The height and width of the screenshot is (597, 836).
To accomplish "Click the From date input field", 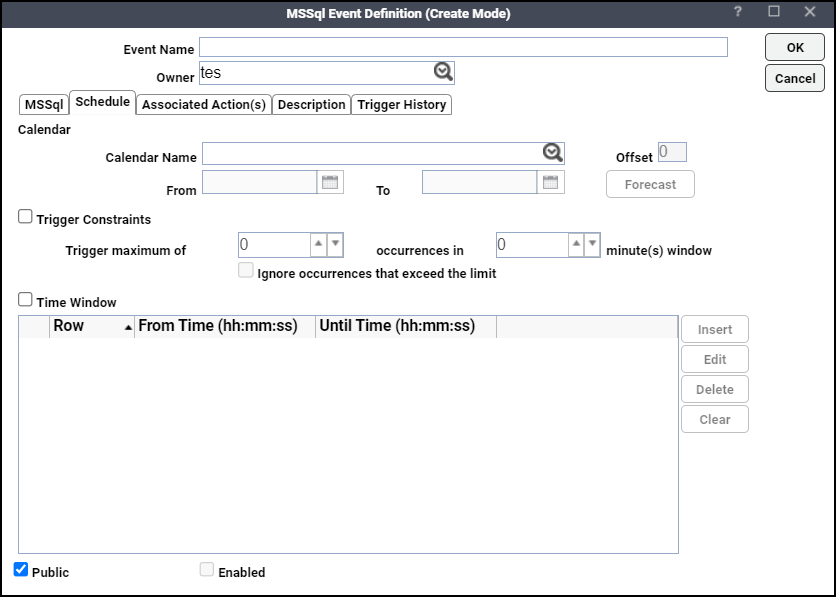I will click(260, 182).
